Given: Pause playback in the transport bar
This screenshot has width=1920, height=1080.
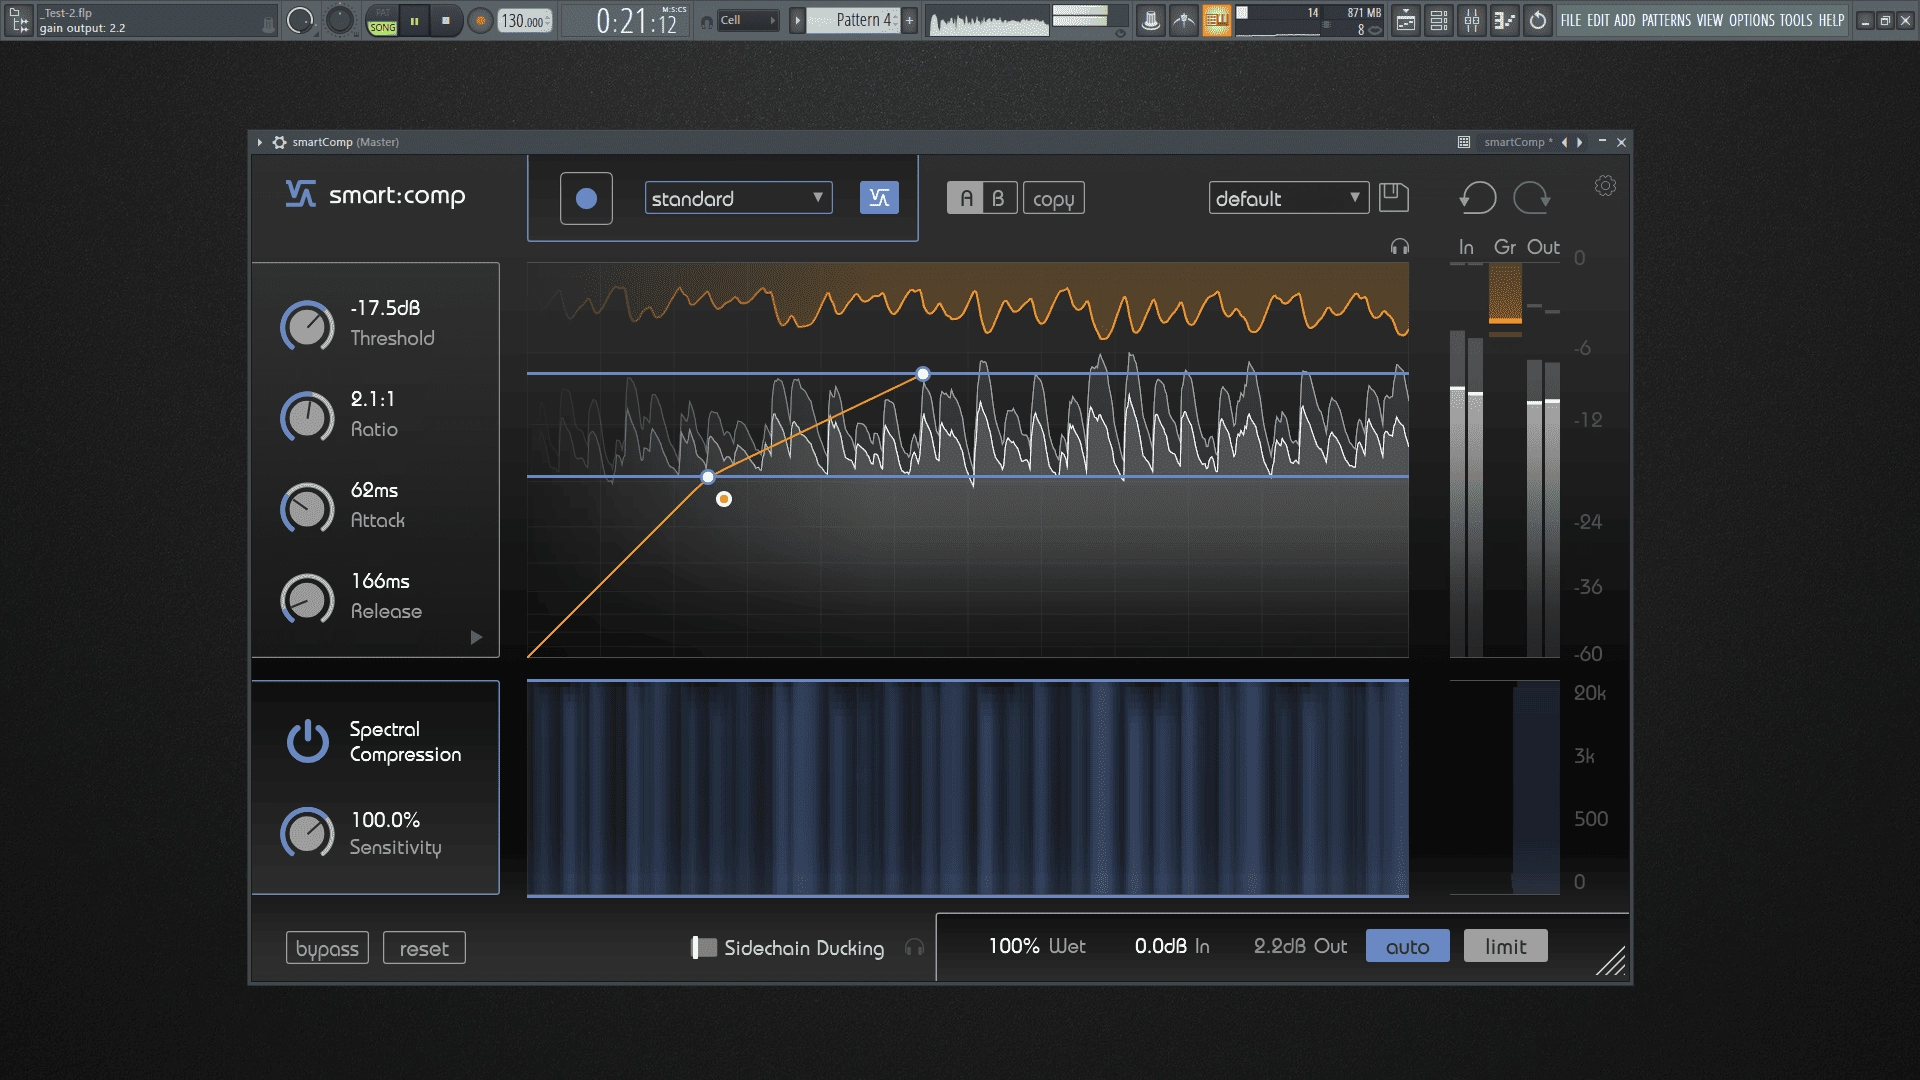Looking at the screenshot, I should point(414,20).
